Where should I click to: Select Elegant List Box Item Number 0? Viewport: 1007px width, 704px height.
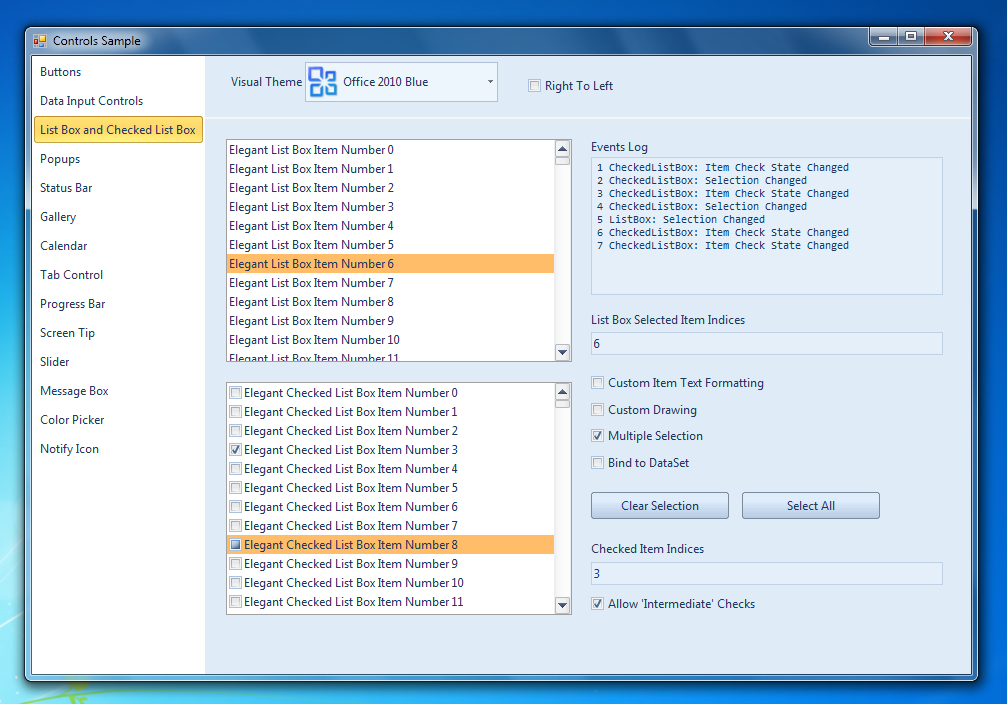click(390, 150)
